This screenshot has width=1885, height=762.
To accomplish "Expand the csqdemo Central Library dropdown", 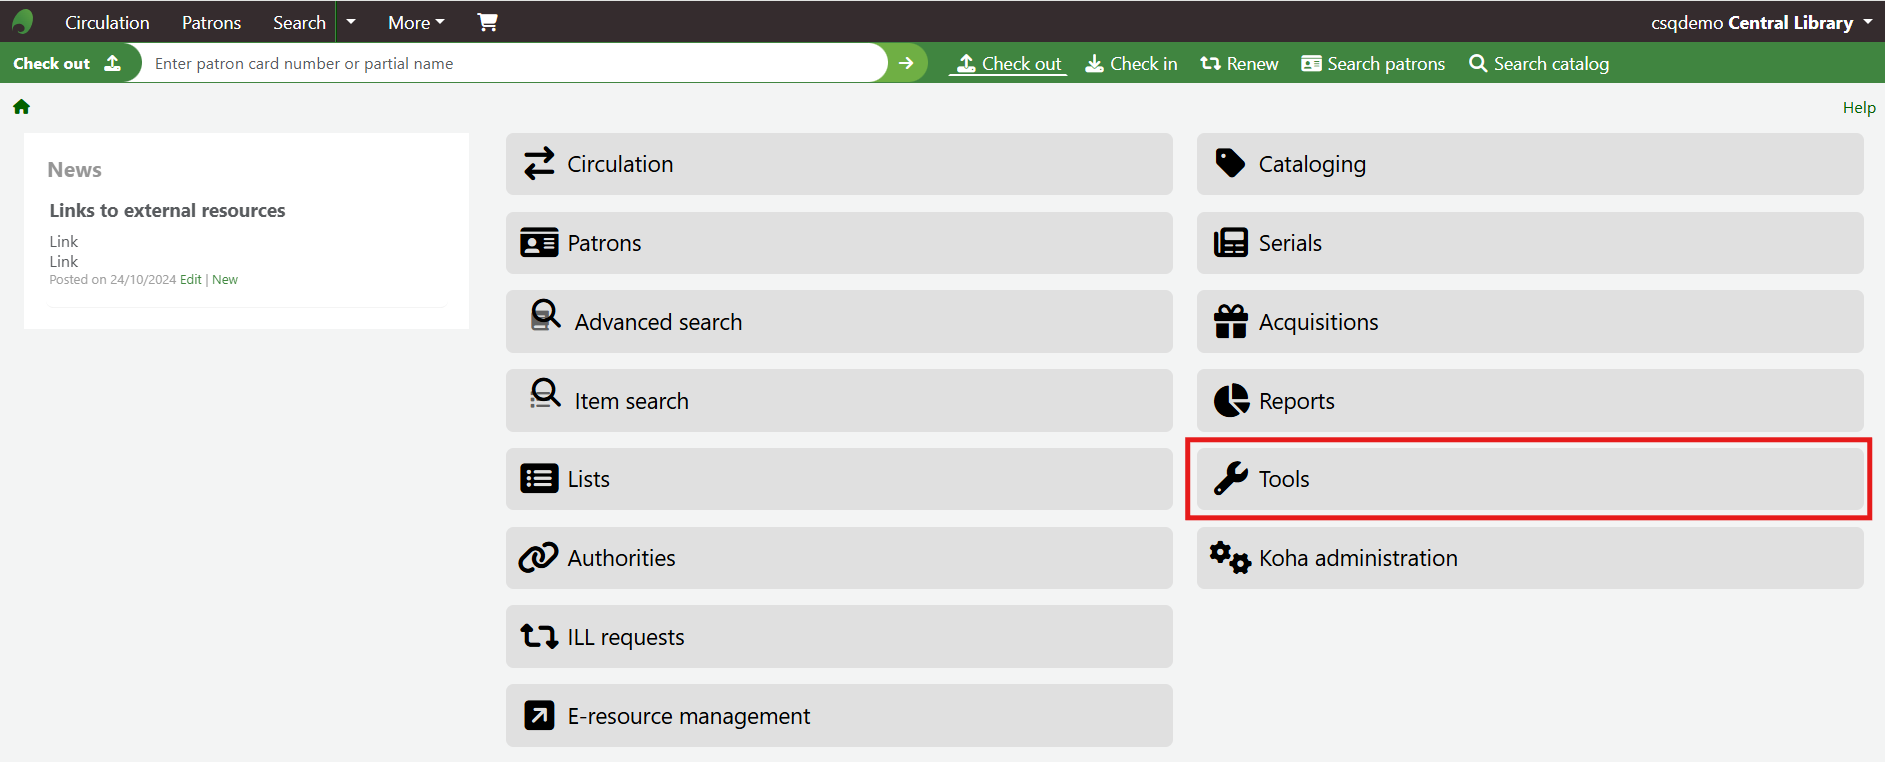I will (x=1761, y=22).
